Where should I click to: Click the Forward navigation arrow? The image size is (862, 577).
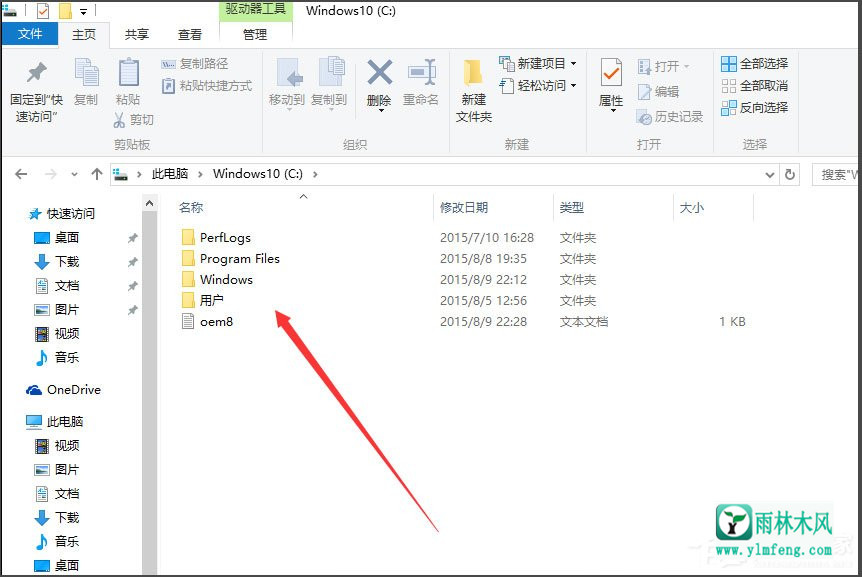(x=51, y=174)
